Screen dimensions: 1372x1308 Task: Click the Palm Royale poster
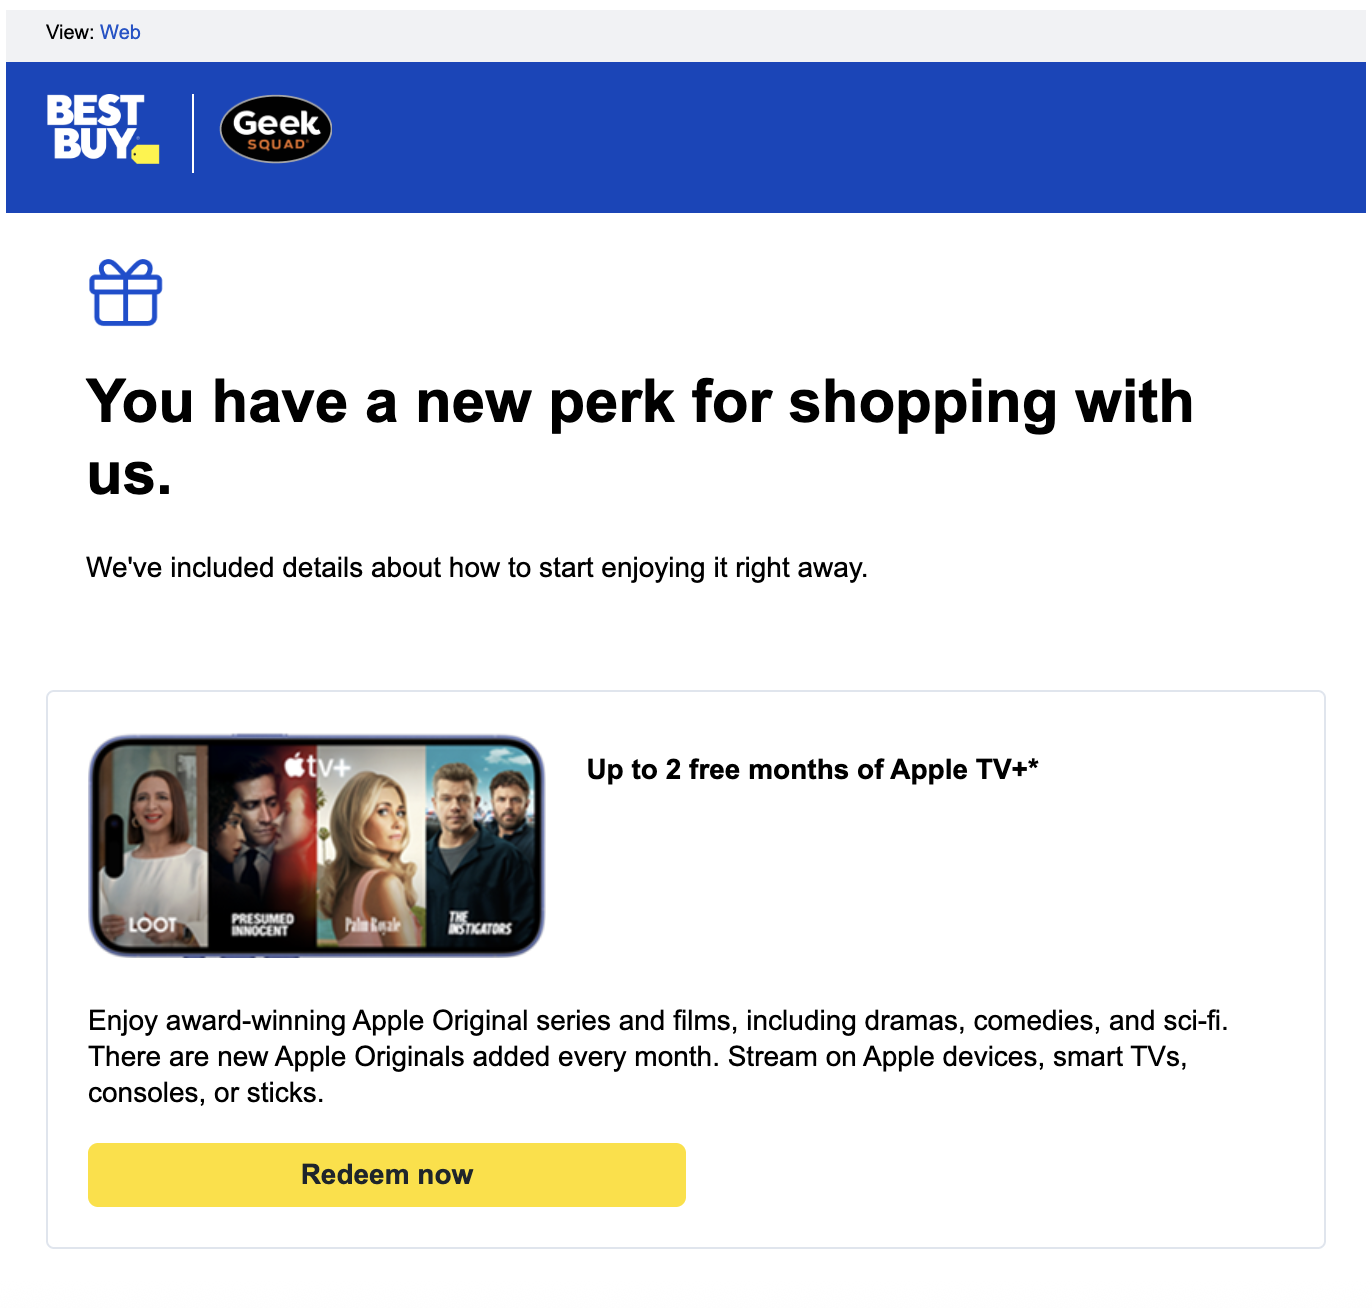coord(371,846)
